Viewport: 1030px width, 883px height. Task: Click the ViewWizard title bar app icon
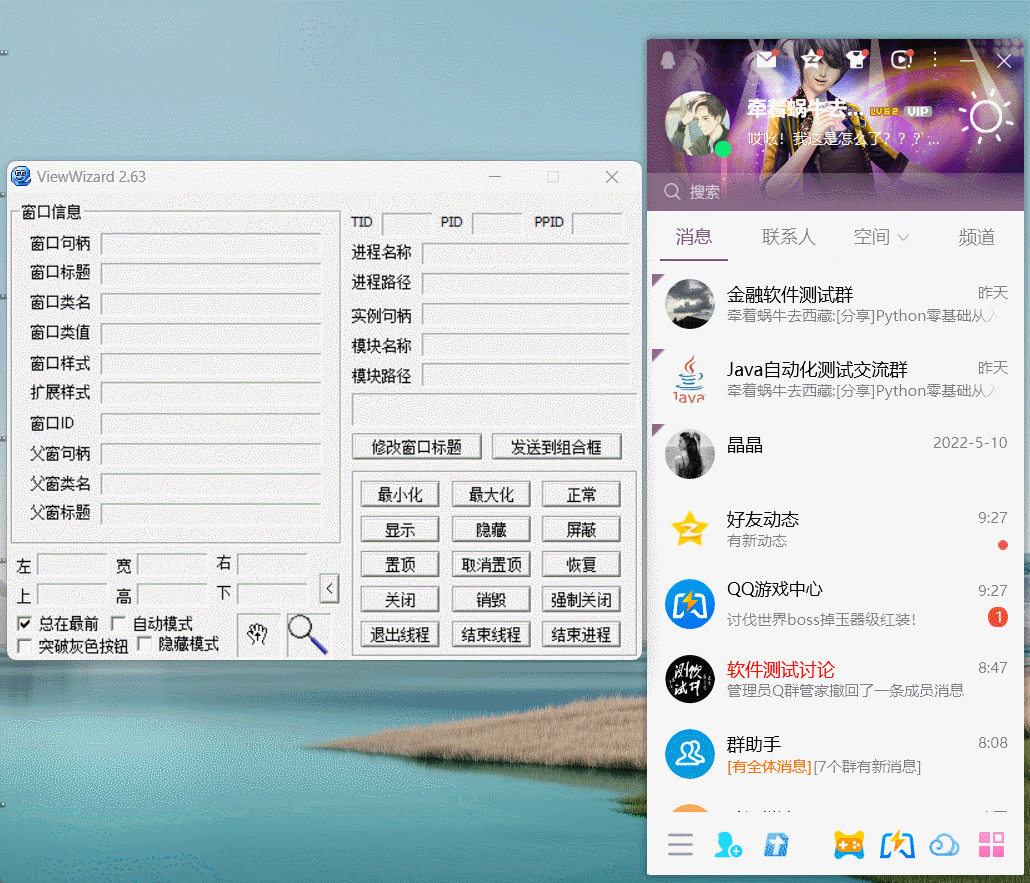[x=22, y=176]
